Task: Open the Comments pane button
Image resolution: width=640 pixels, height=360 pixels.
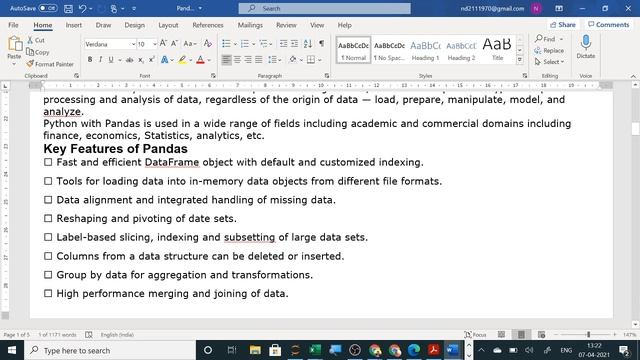Action: (609, 25)
